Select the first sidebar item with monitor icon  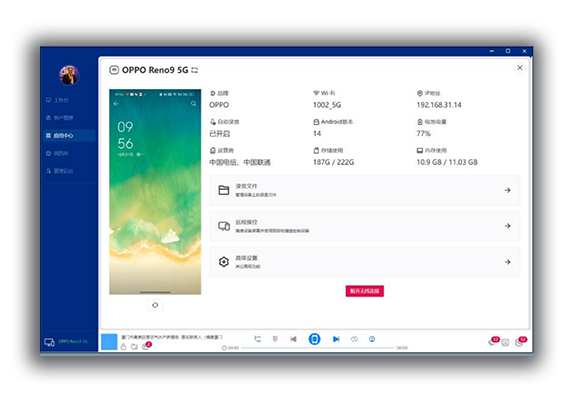(x=57, y=100)
